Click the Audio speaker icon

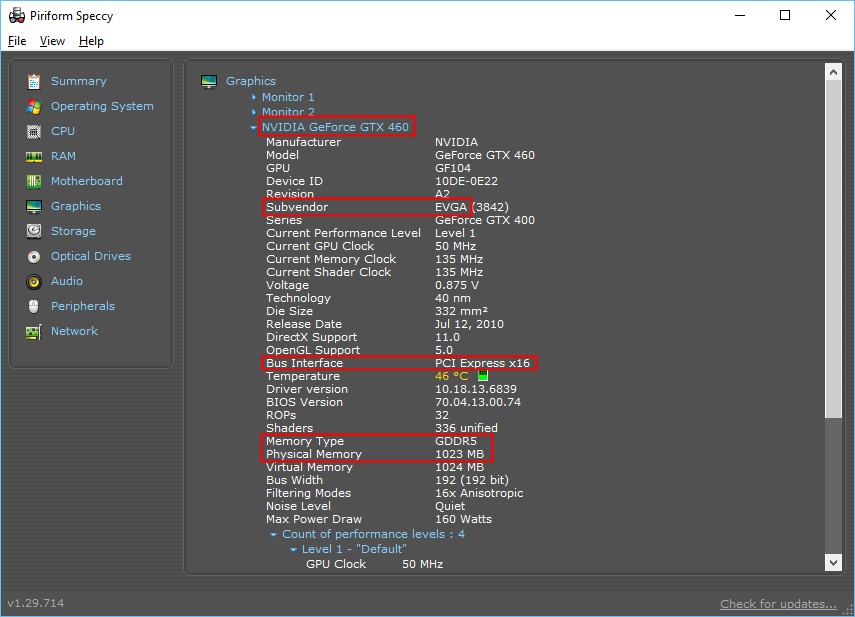(x=34, y=282)
